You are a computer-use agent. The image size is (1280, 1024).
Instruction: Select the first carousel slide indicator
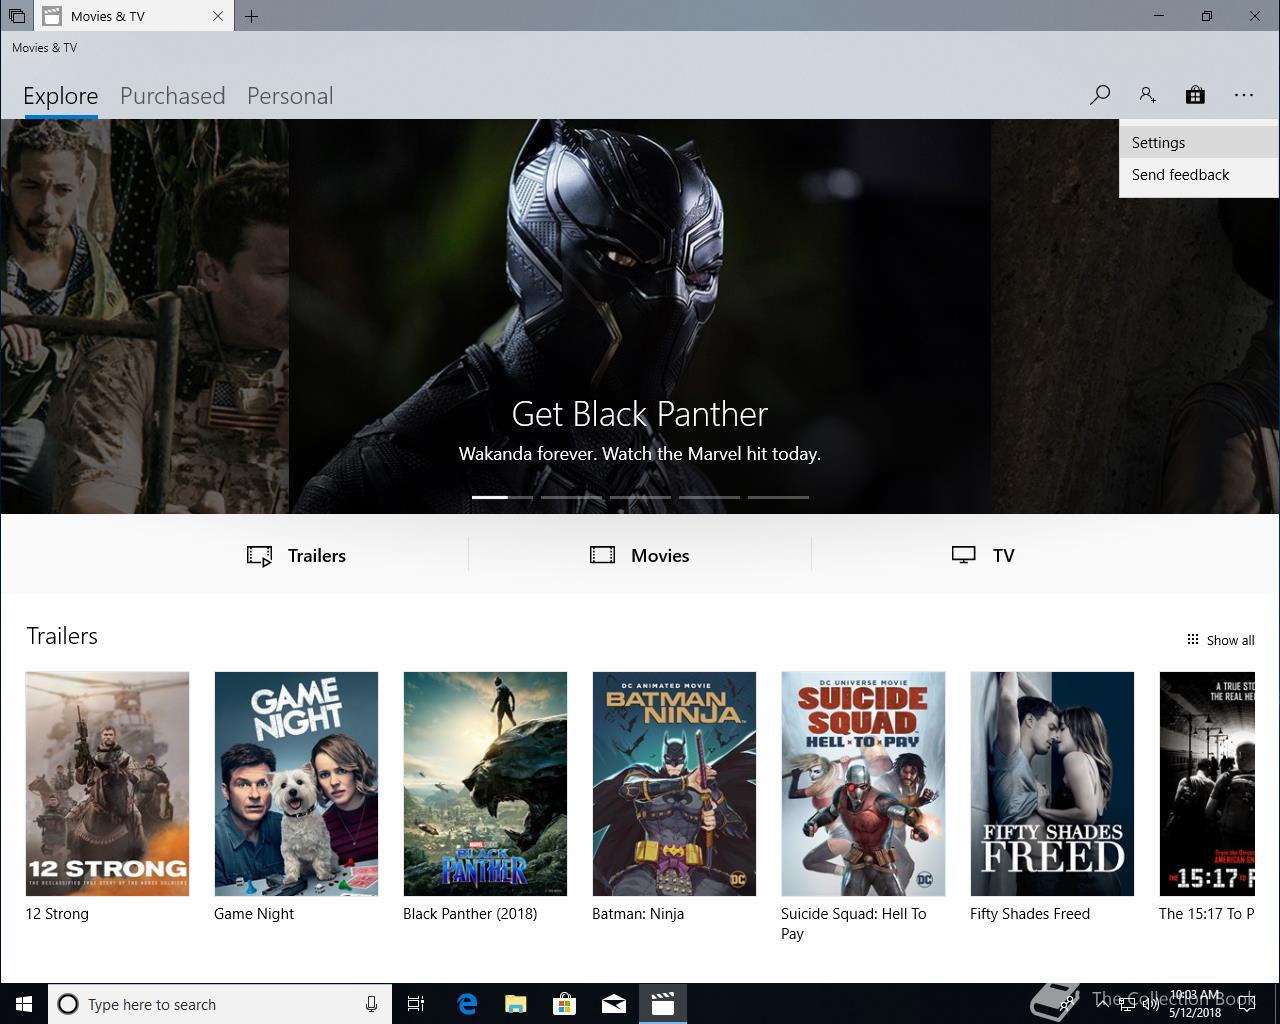coord(502,497)
